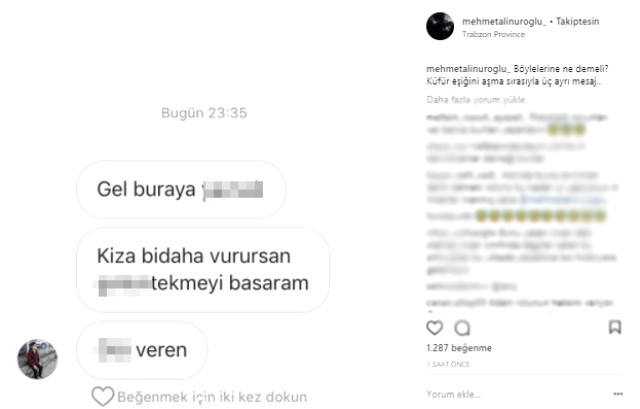This screenshot has height=409, width=640.
Task: Open more options three-dot menu
Action: tap(618, 394)
